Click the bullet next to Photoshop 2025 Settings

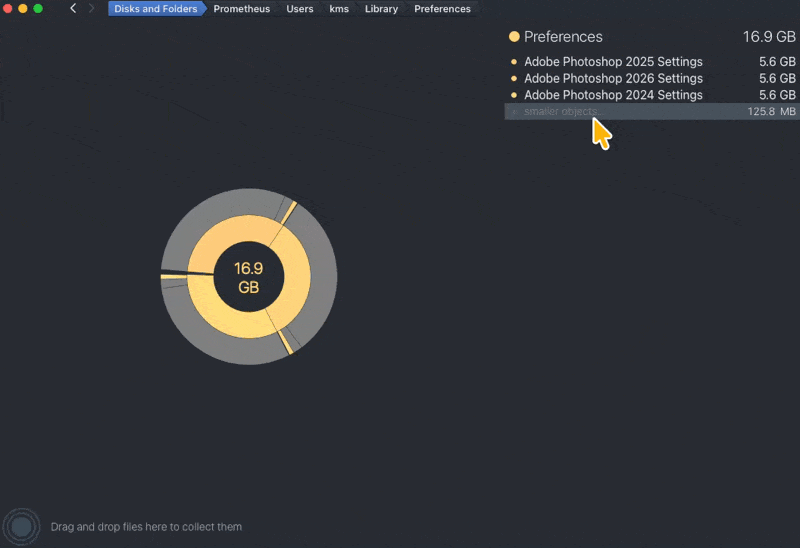tap(514, 62)
